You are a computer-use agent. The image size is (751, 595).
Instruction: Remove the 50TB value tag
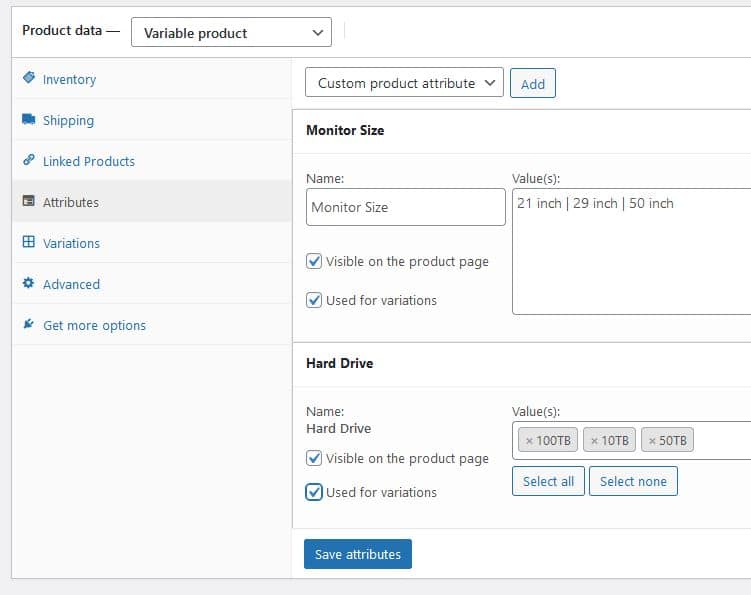click(652, 441)
